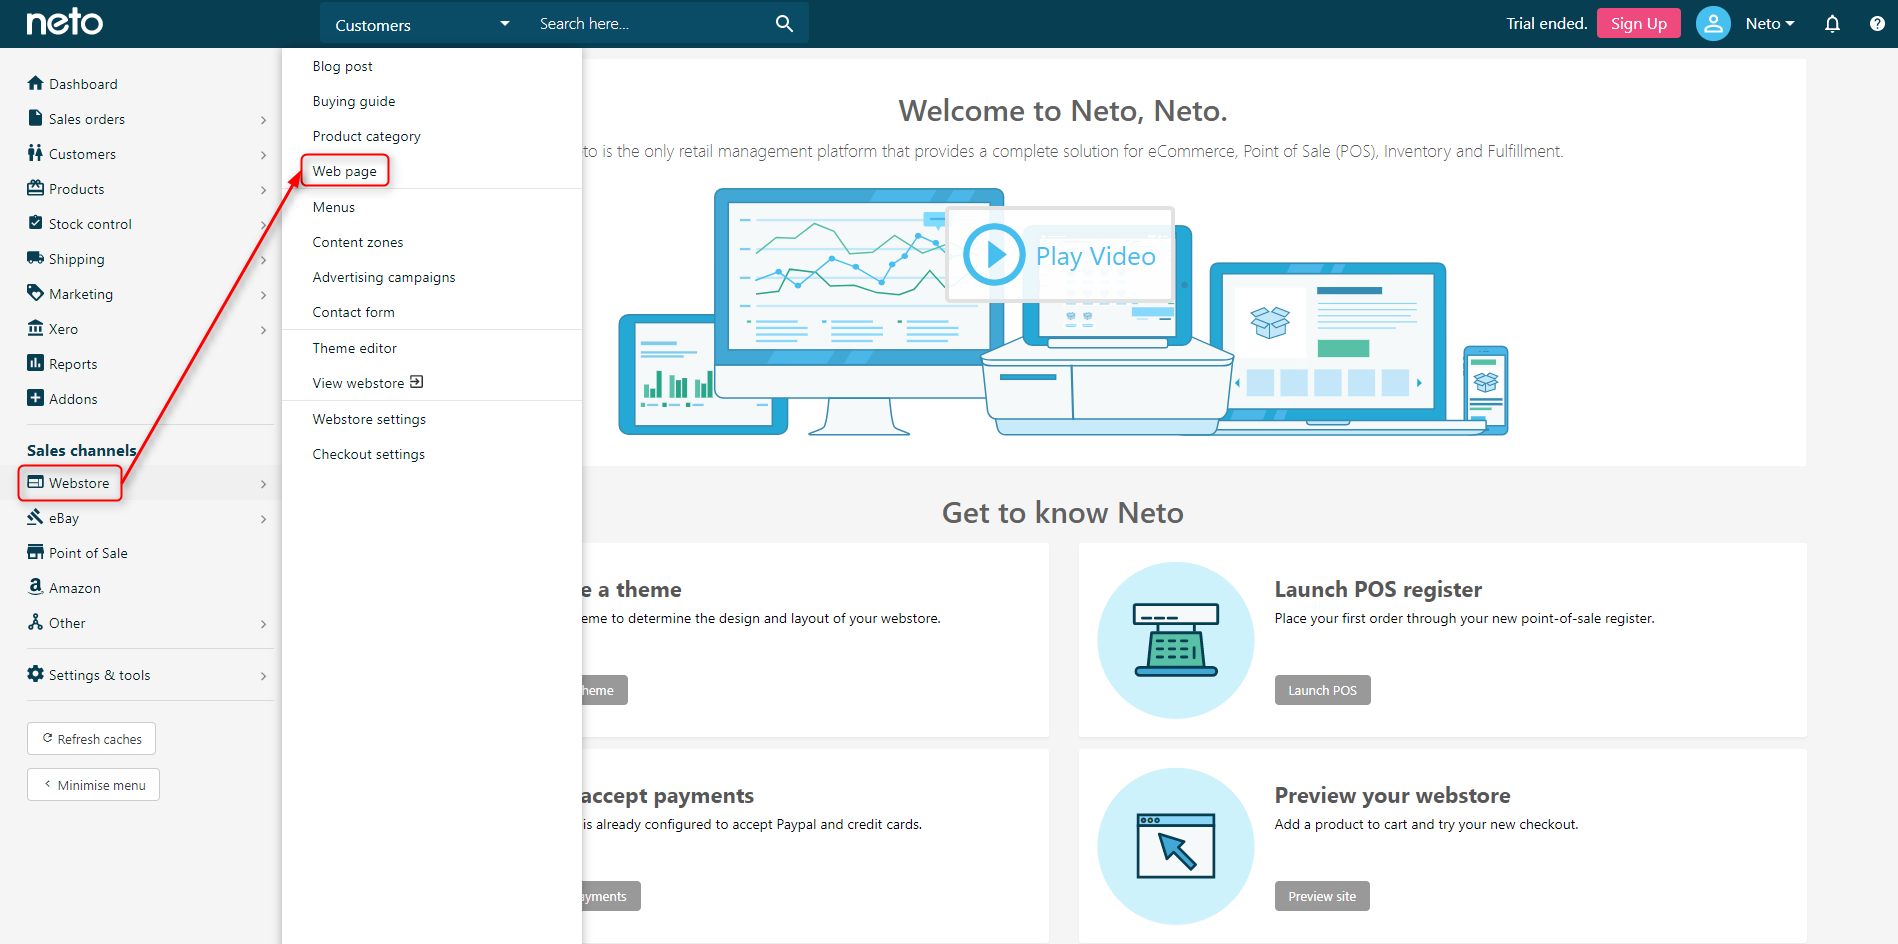Choose Product category in the submenu
Screen dimensions: 1898x944
tap(366, 136)
